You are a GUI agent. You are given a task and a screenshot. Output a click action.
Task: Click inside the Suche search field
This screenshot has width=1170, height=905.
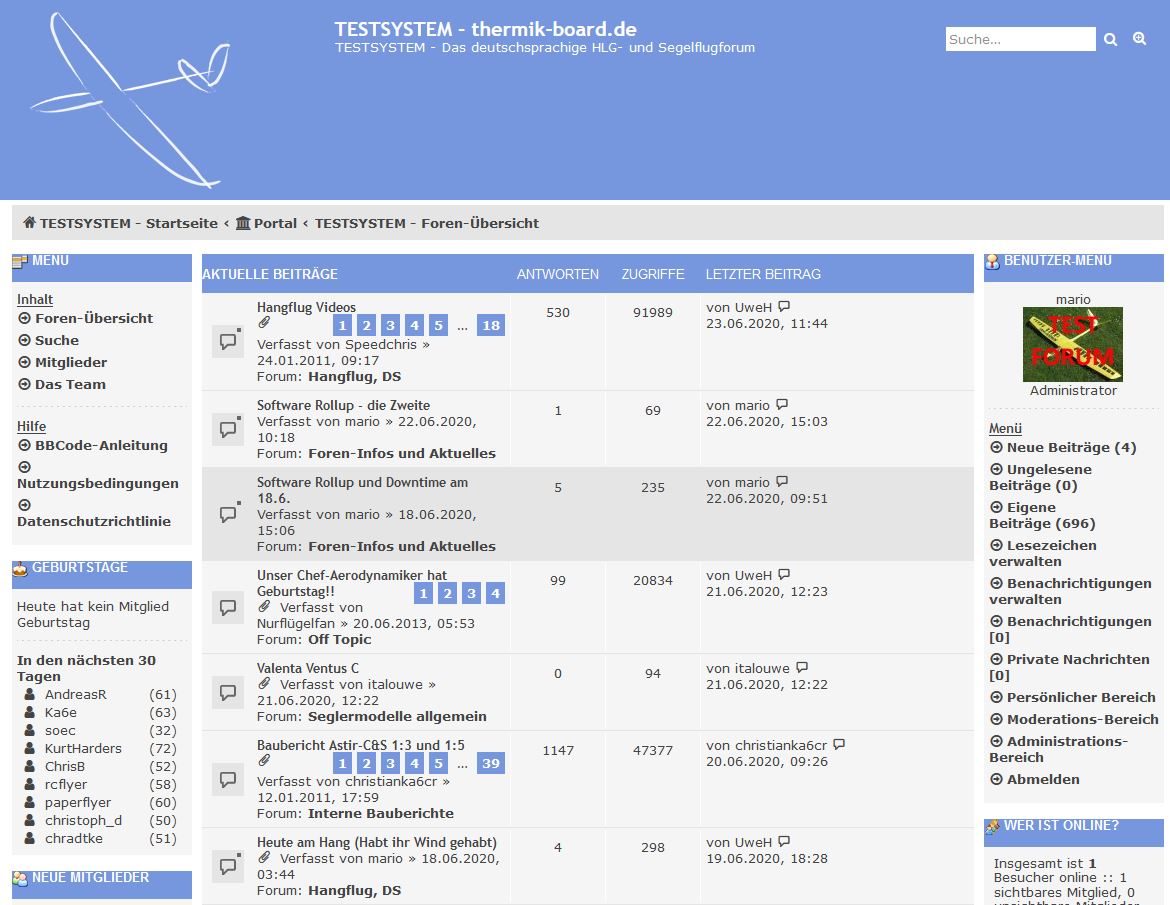coord(1020,40)
